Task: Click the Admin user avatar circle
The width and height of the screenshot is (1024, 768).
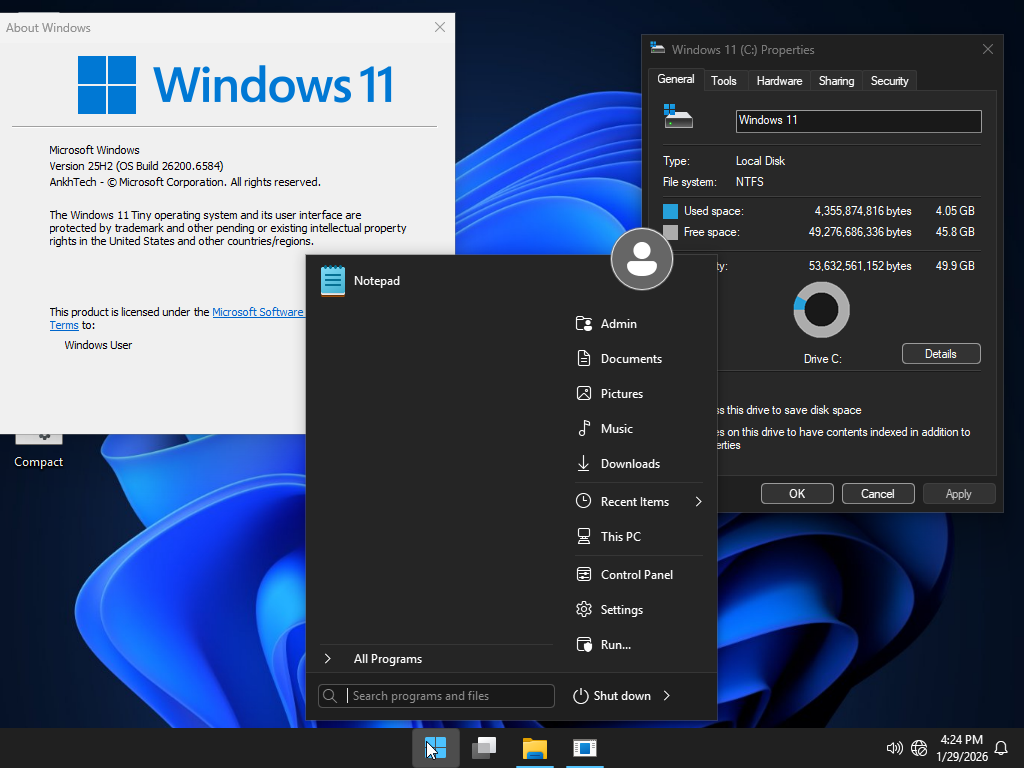Action: 641,258
